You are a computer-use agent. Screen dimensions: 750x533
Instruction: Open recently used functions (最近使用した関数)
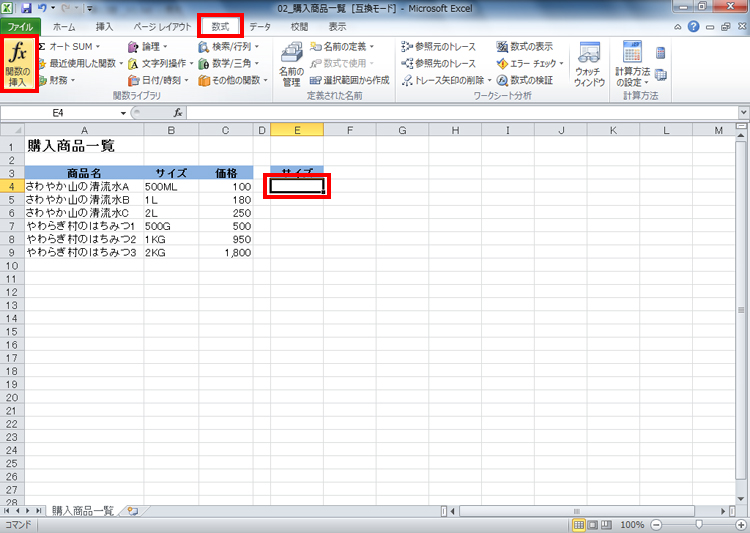pos(81,63)
